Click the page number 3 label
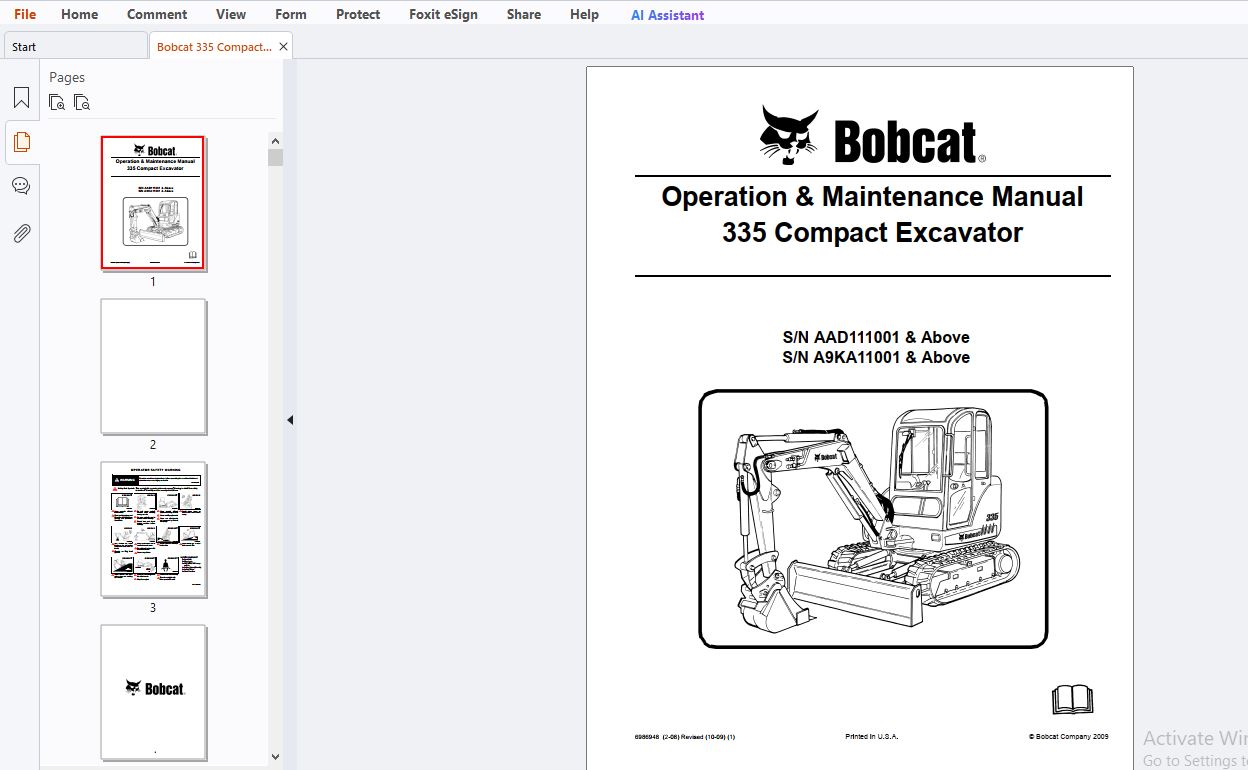Viewport: 1248px width, 770px height. coord(153,608)
